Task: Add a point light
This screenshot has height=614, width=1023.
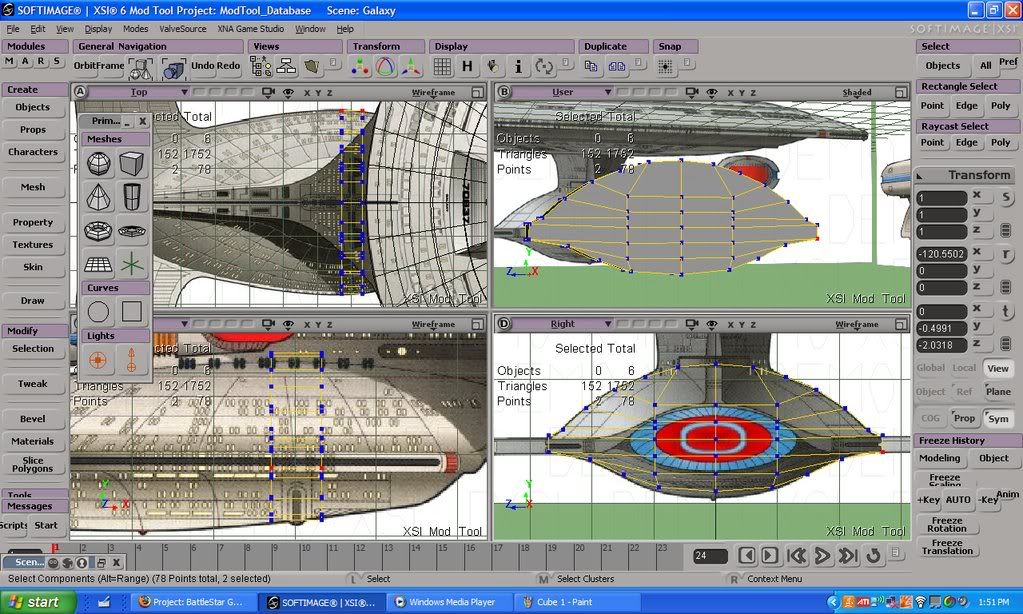Action: [x=99, y=360]
